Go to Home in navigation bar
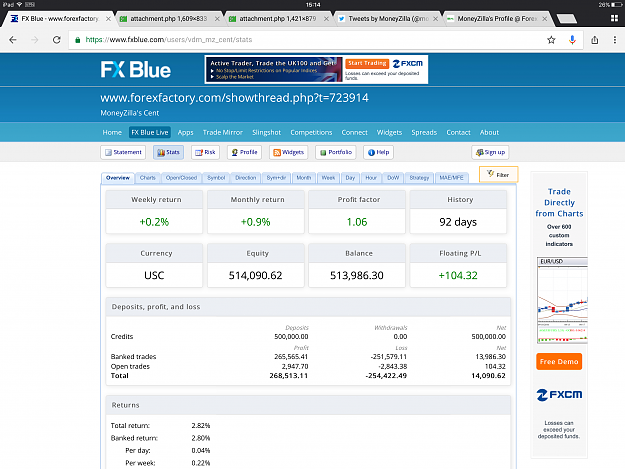The width and height of the screenshot is (625, 469). [112, 132]
